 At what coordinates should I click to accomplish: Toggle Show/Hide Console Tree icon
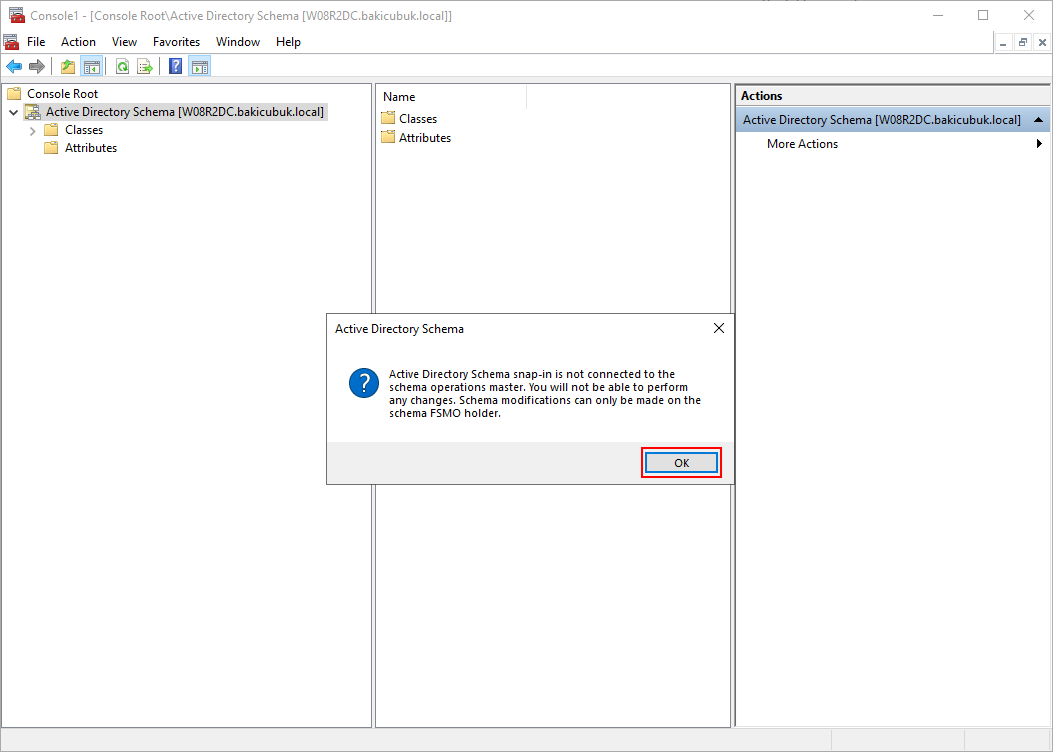pos(91,66)
